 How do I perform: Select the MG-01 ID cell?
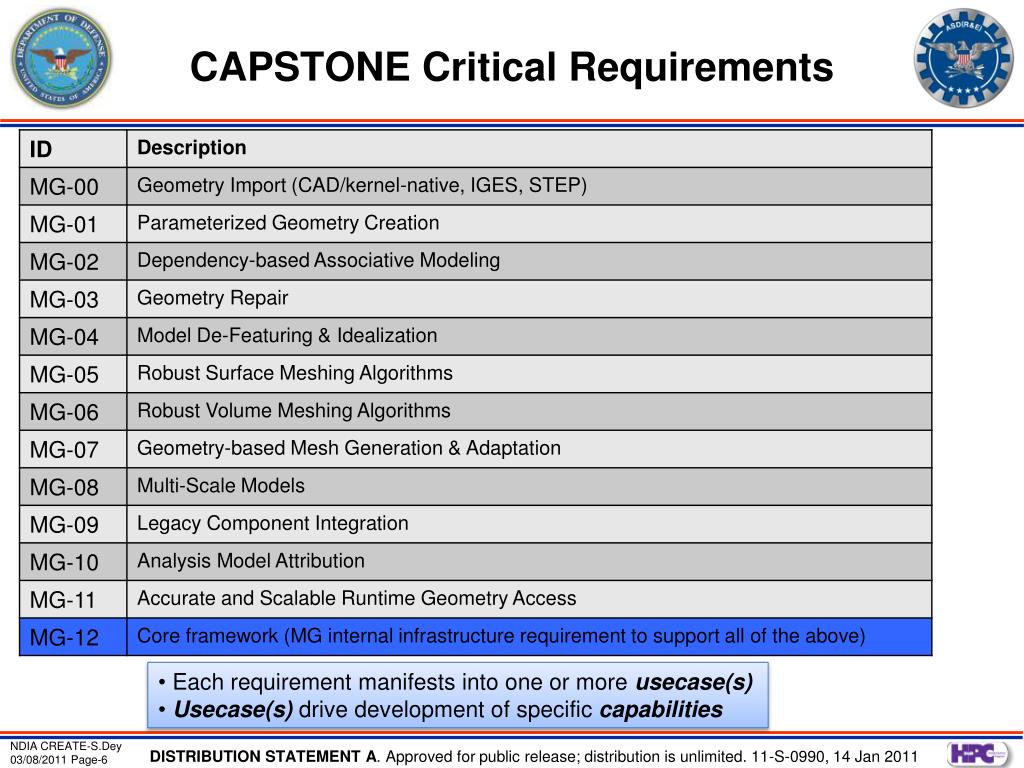point(73,224)
